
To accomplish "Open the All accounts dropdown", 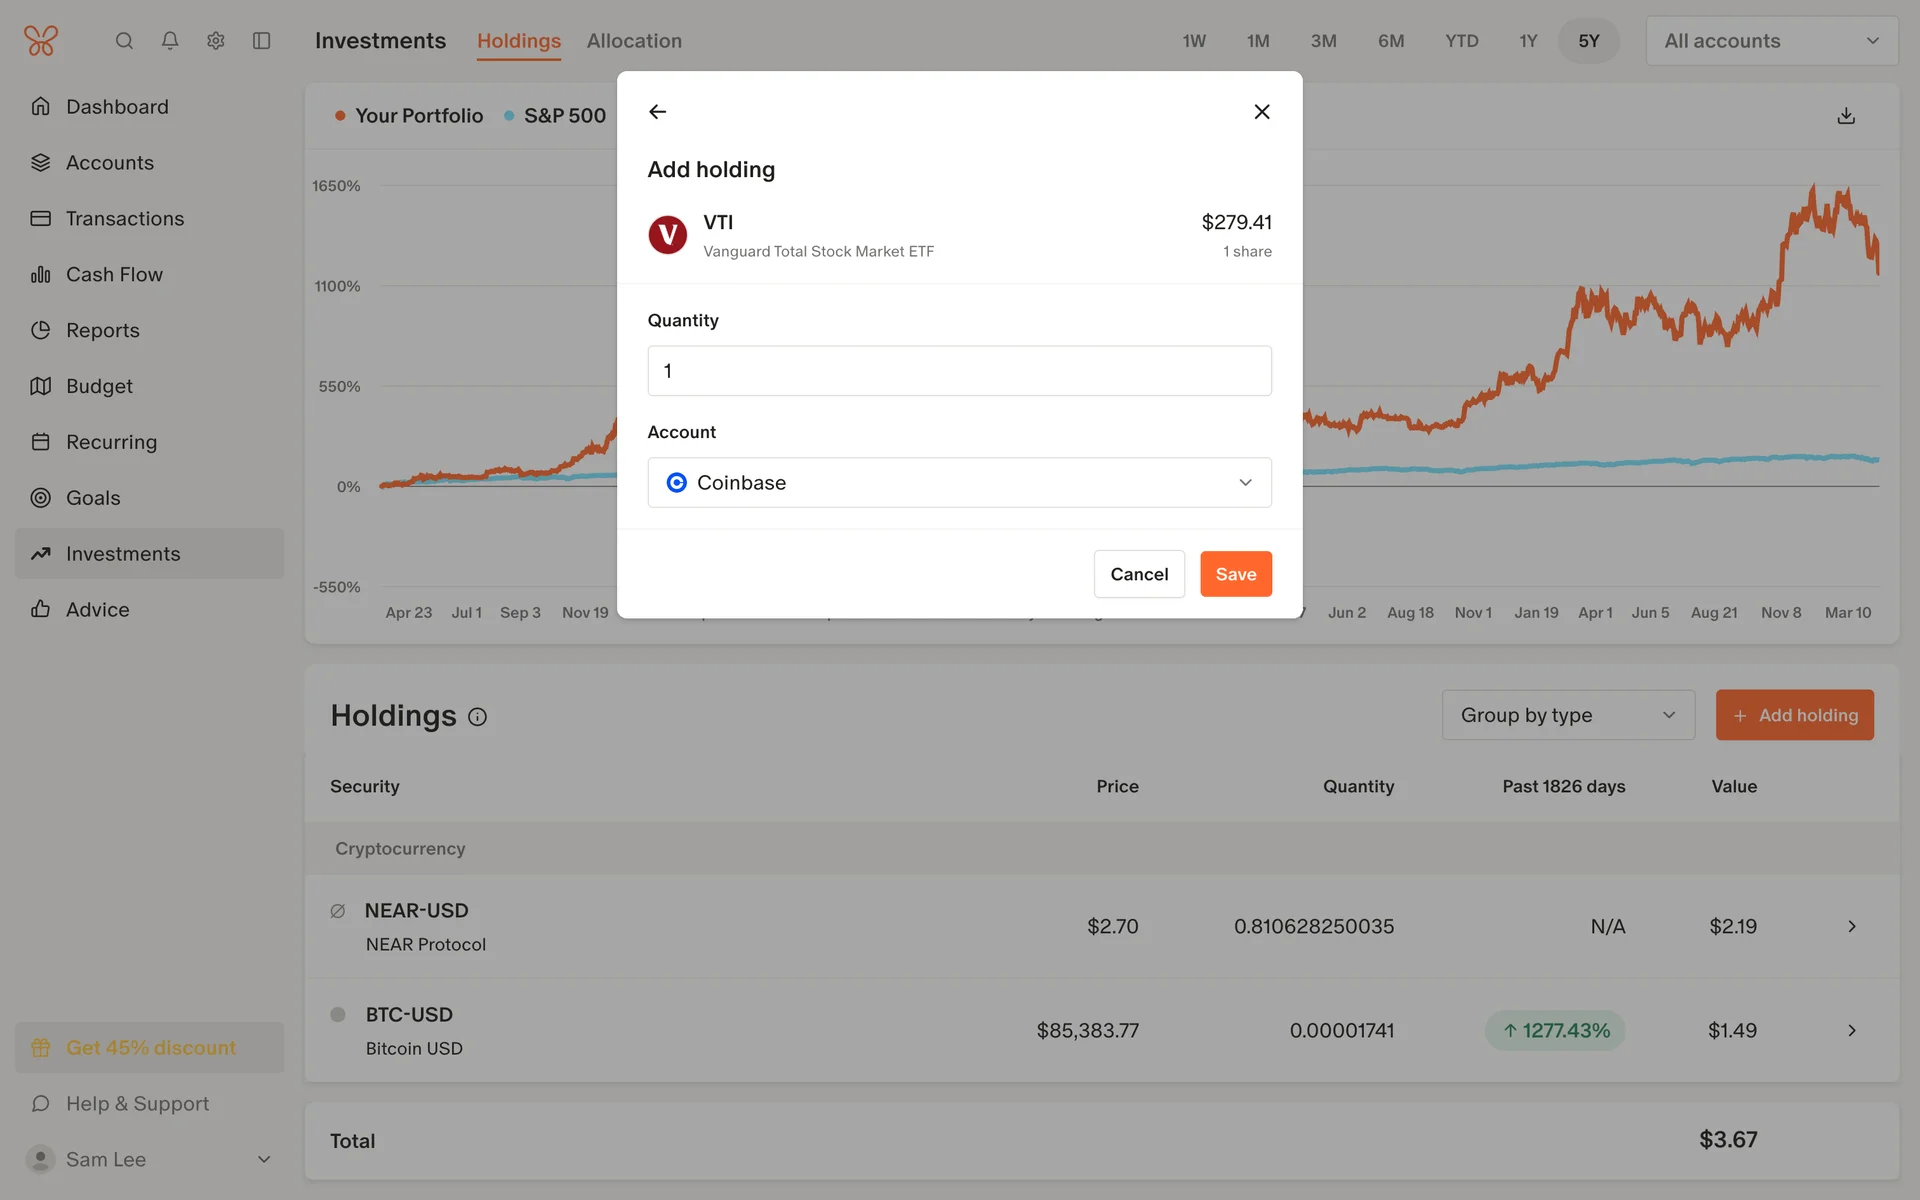I will pyautogui.click(x=1771, y=41).
